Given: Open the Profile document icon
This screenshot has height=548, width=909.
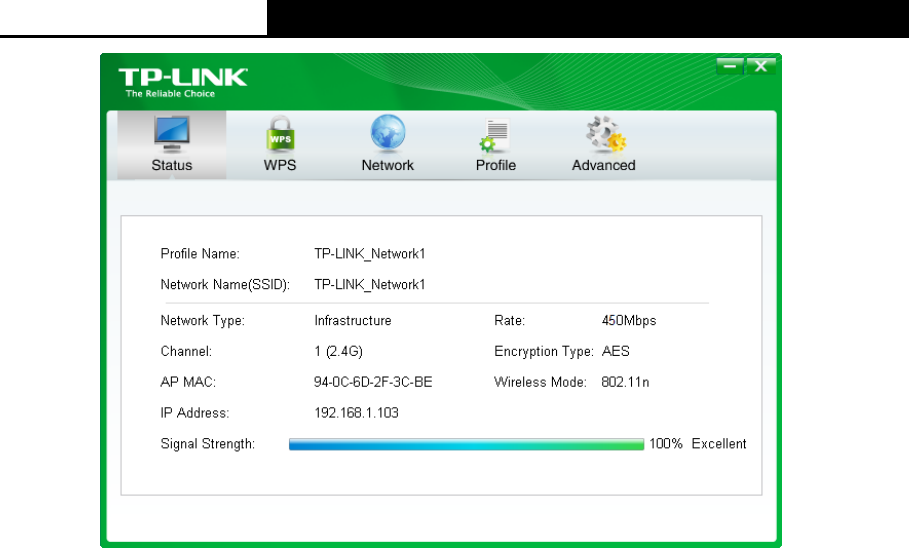Looking at the screenshot, I should [x=495, y=135].
